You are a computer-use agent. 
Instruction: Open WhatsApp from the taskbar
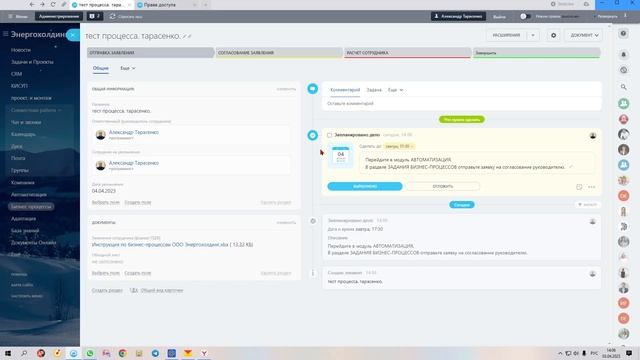pos(90,353)
